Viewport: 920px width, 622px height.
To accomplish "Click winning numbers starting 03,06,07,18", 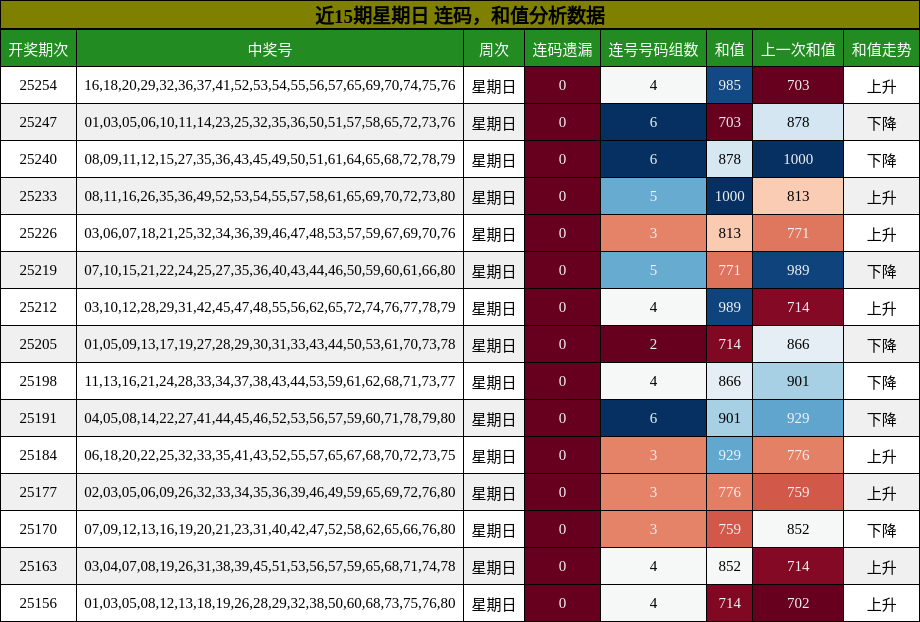I will pyautogui.click(x=270, y=233).
